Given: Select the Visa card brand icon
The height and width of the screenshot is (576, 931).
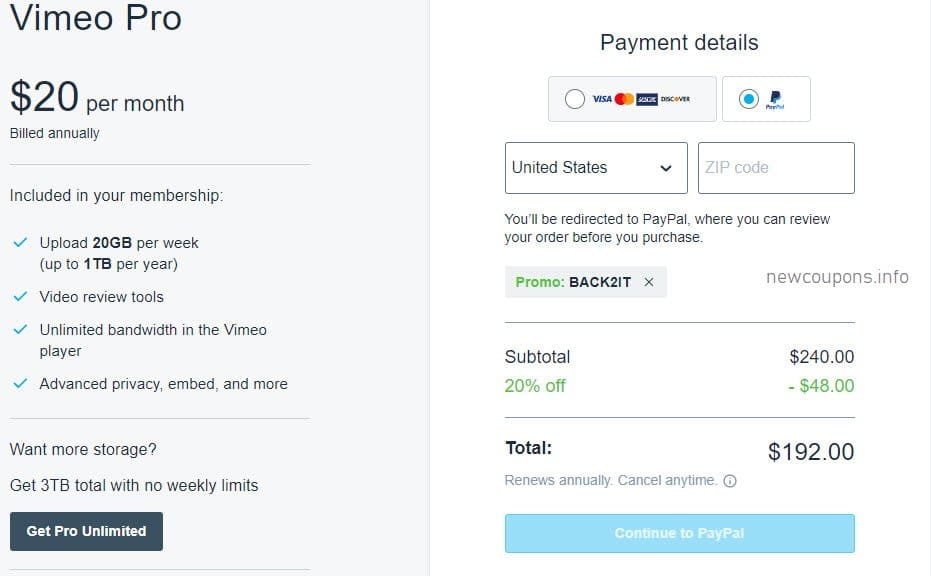Looking at the screenshot, I should 600,98.
